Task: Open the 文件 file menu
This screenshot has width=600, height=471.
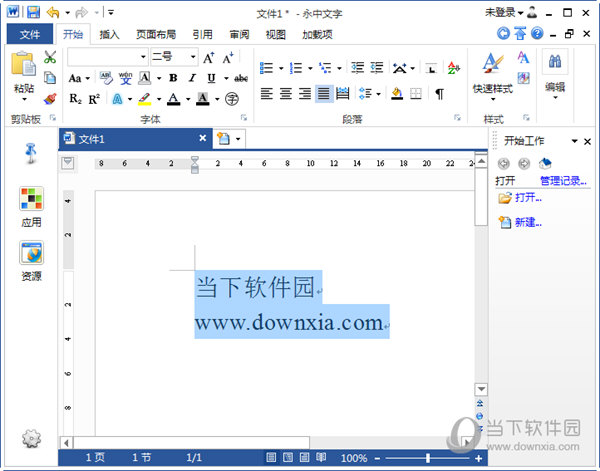Action: (30, 34)
